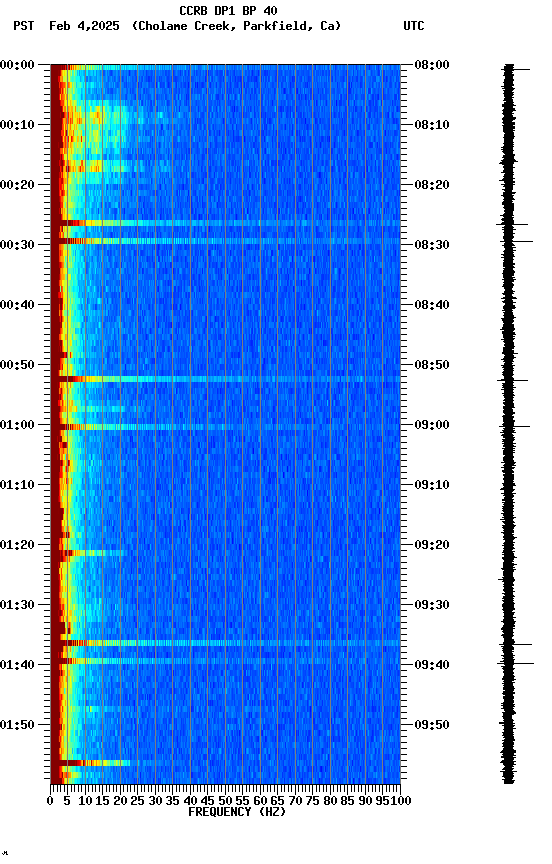
Task: Click the seismogram trace spike near 09:40 UTC
Action: pyautogui.click(x=516, y=663)
